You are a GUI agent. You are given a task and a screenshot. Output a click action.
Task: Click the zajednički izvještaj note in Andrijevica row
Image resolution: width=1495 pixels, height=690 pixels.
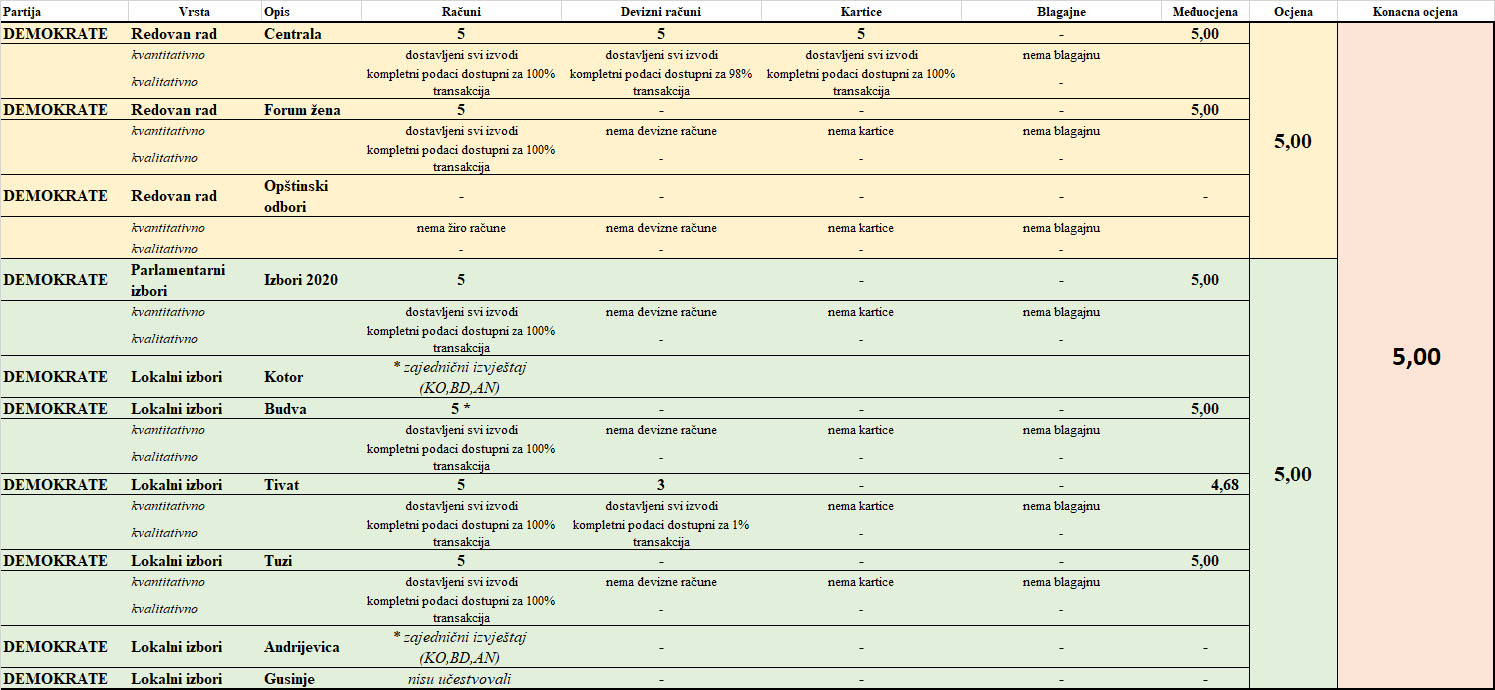461,647
